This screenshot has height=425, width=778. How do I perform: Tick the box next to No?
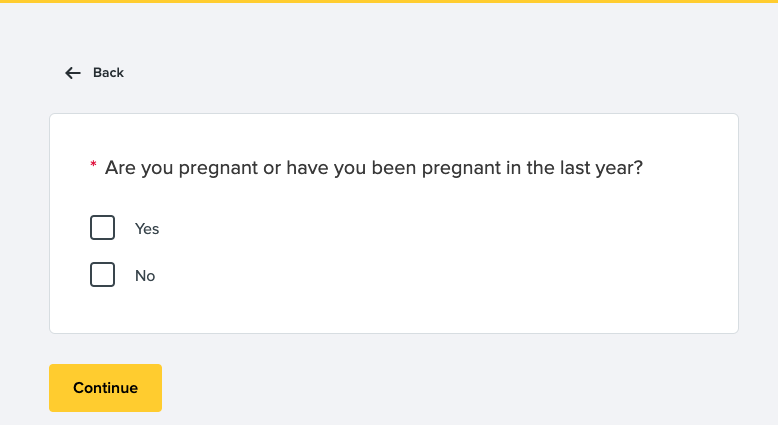(x=103, y=275)
